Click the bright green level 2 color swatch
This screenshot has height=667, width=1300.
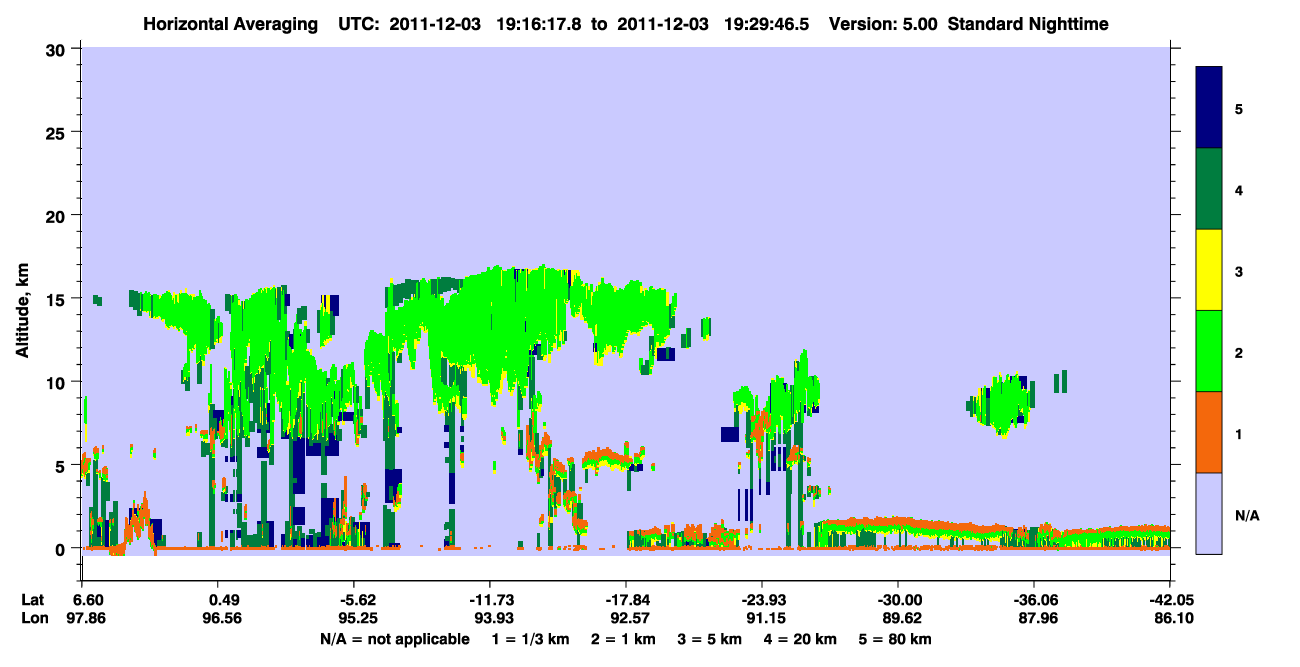coord(1209,351)
